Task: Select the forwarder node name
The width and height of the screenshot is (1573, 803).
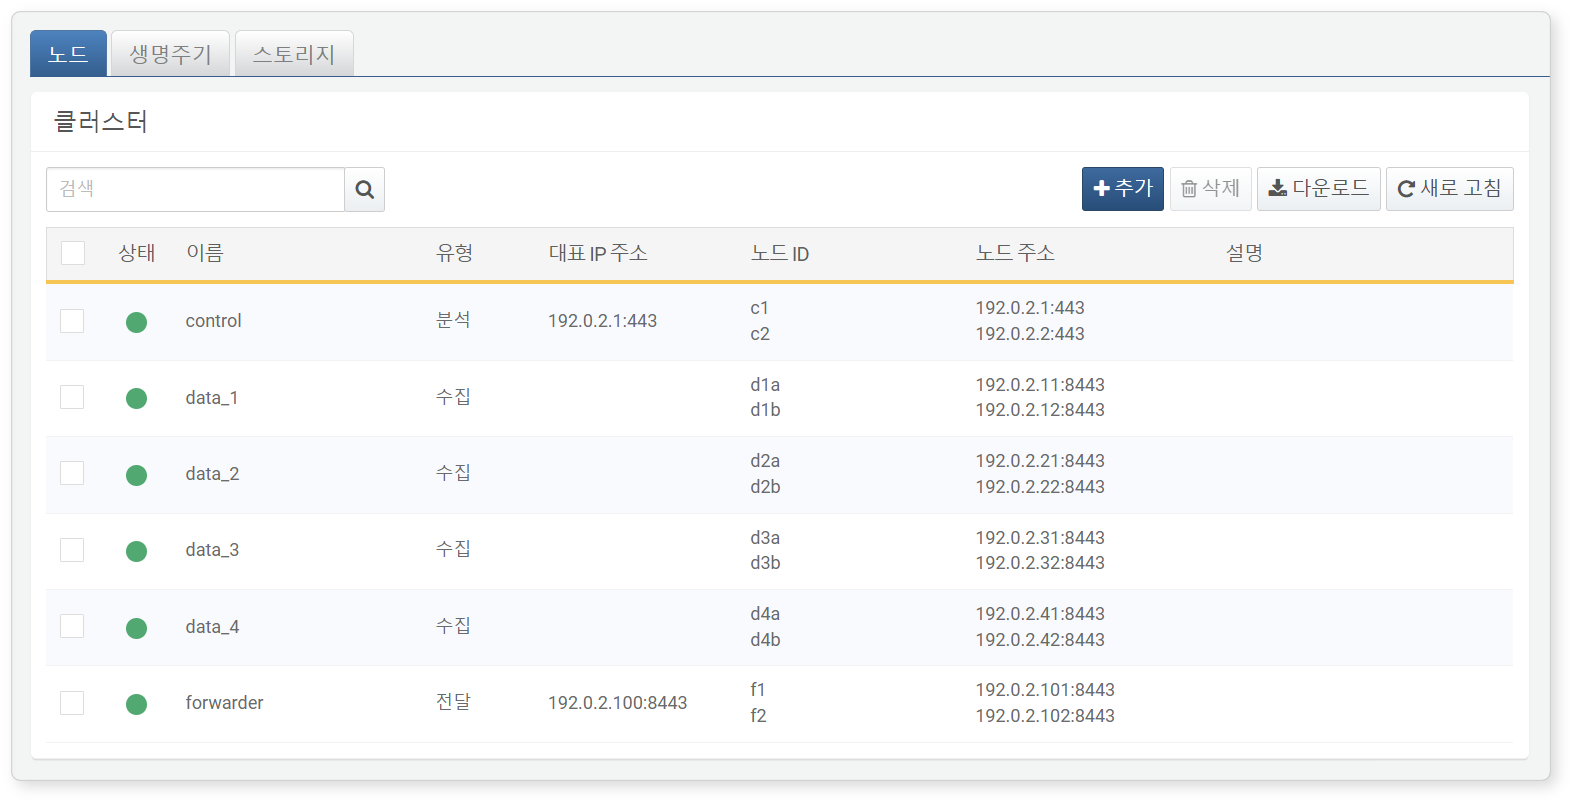Action: pyautogui.click(x=225, y=703)
